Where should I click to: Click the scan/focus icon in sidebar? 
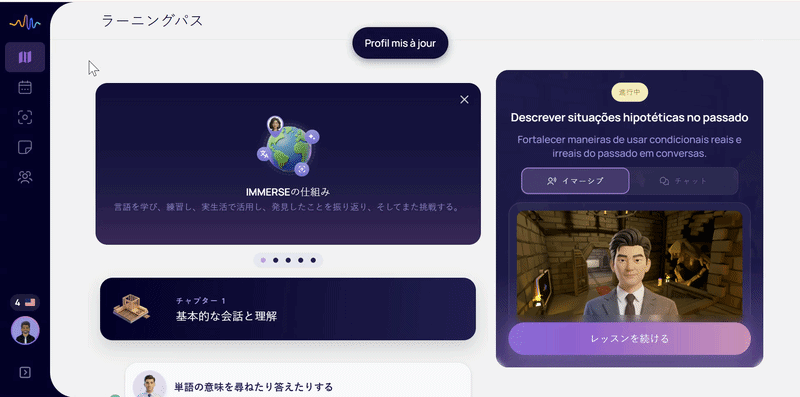click(25, 117)
